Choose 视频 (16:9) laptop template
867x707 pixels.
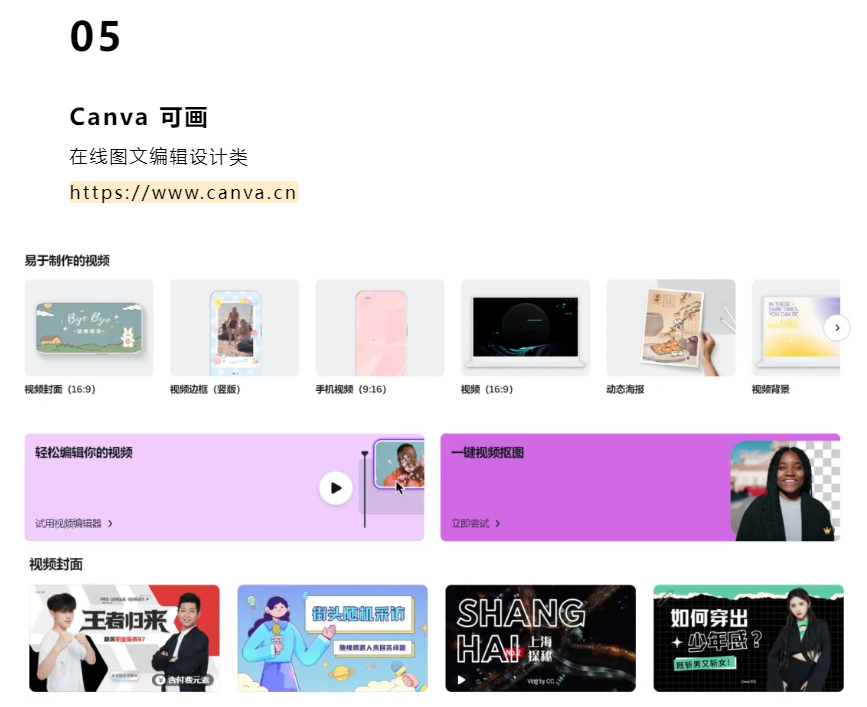tap(525, 328)
